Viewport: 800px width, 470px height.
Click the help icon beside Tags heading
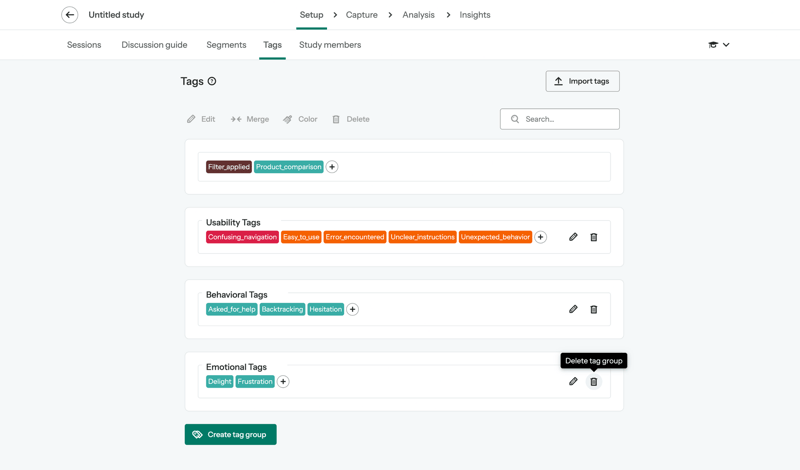[212, 81]
